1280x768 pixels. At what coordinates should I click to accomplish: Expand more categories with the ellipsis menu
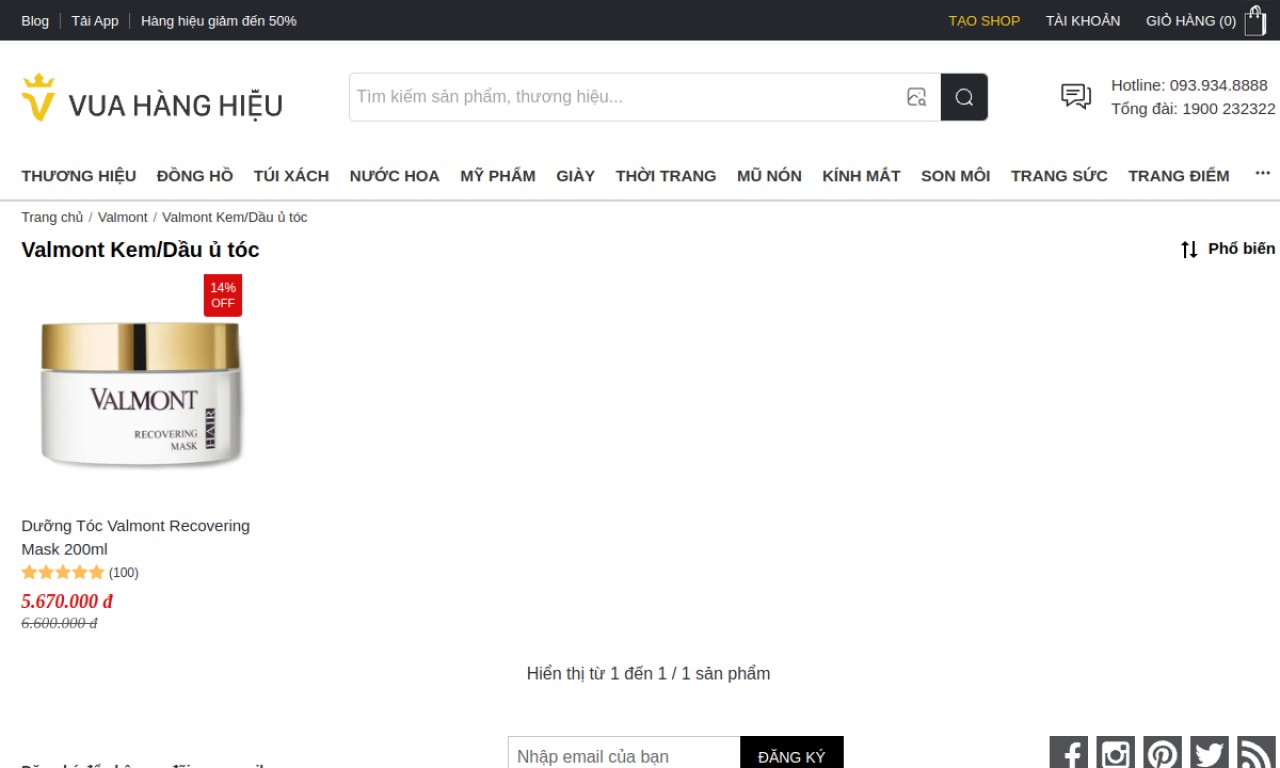pyautogui.click(x=1262, y=174)
